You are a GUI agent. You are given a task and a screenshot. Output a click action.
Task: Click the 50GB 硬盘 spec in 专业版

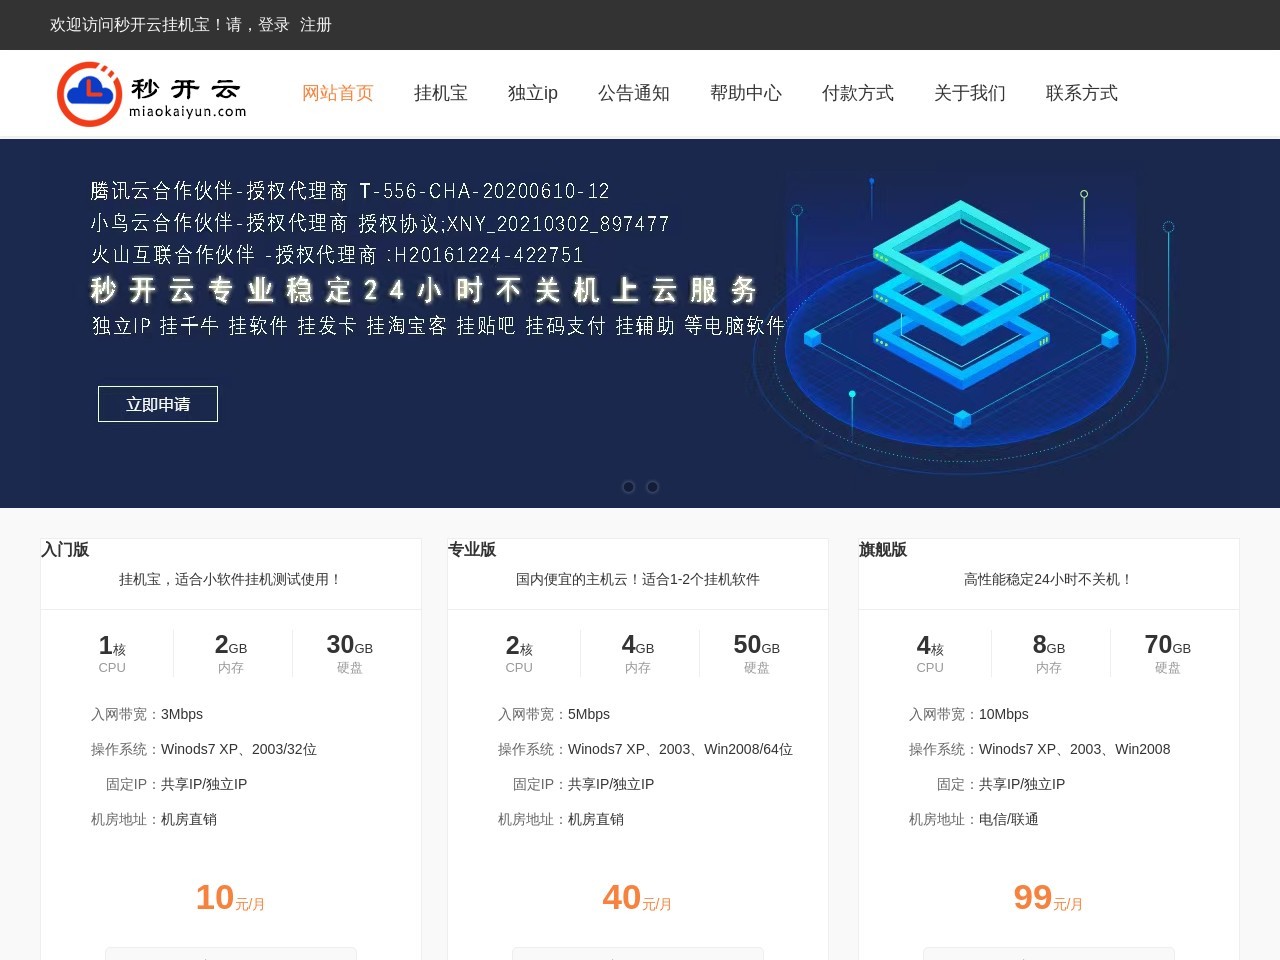click(757, 654)
